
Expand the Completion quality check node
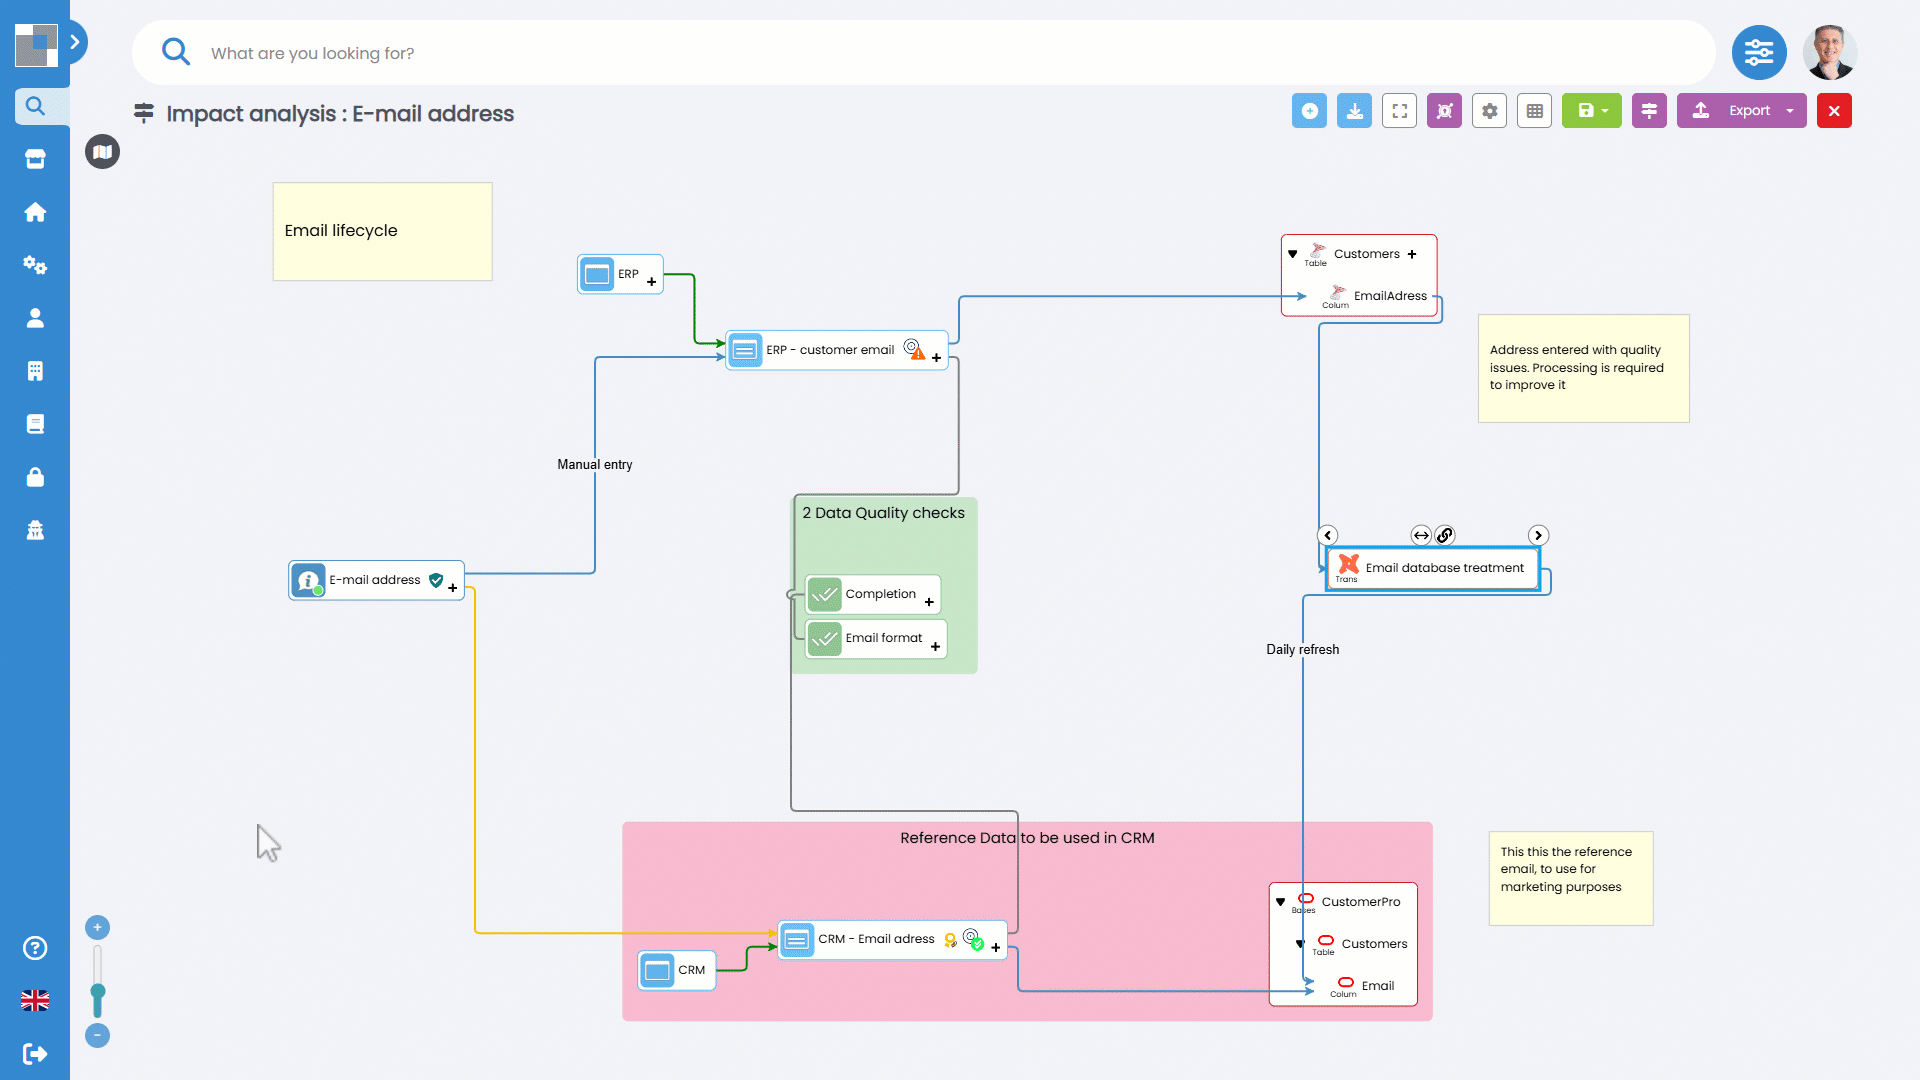click(x=929, y=602)
